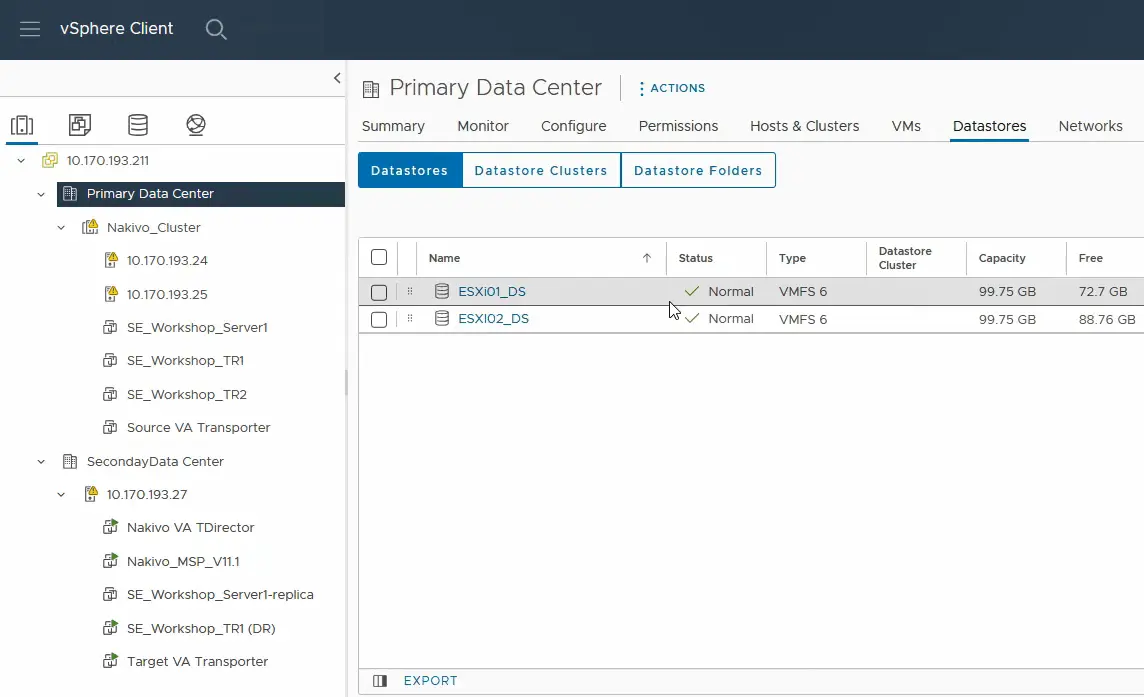1144x697 pixels.
Task: Open the ESXi02_DS datastore link
Action: tap(493, 318)
